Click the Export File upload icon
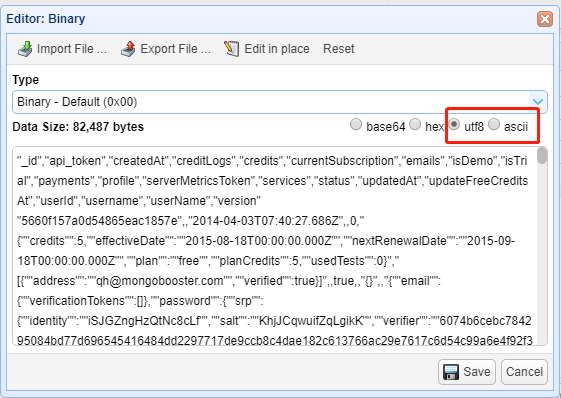Viewport: 561px width, 398px height. [128, 49]
